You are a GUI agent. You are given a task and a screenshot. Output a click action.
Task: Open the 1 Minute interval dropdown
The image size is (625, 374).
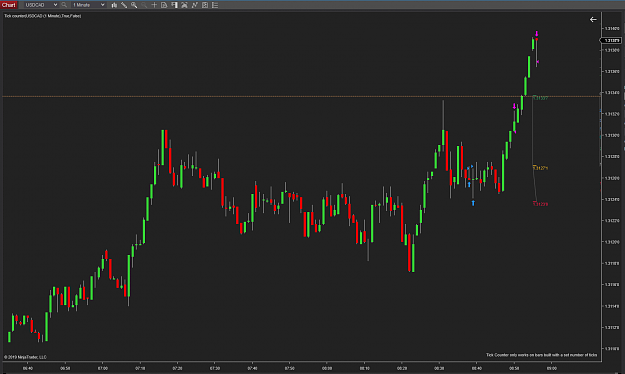tap(88, 5)
